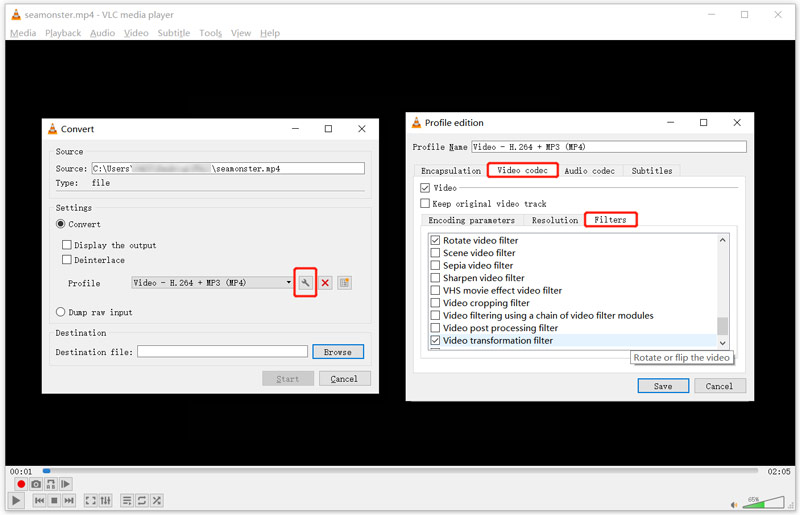Click Save in Profile edition
This screenshot has height=515, width=800.
pos(663,386)
